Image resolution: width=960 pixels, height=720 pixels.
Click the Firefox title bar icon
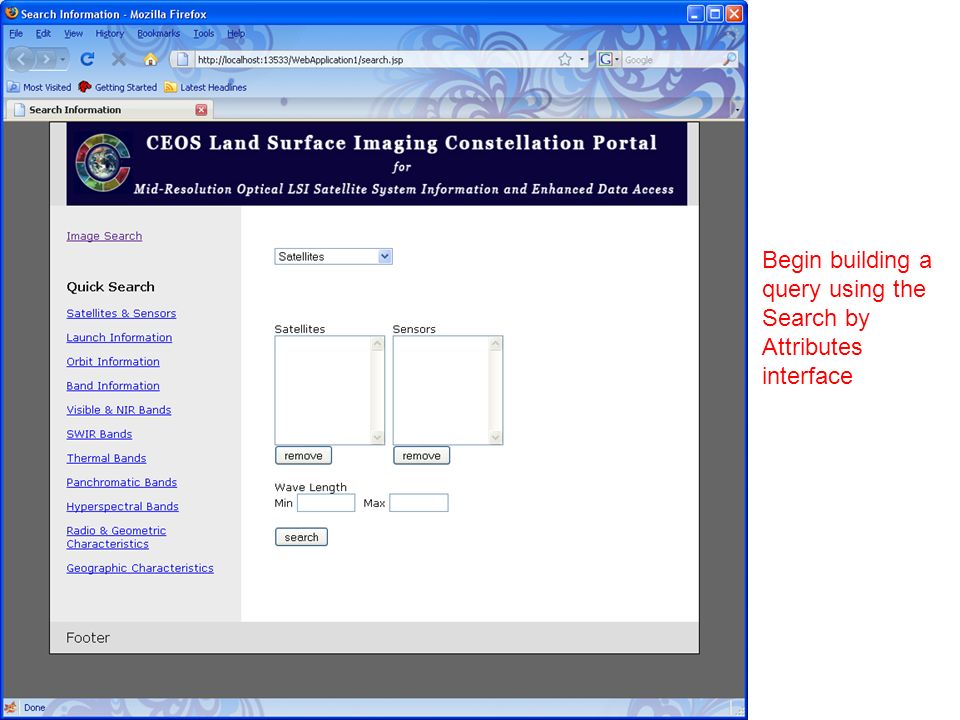11,13
